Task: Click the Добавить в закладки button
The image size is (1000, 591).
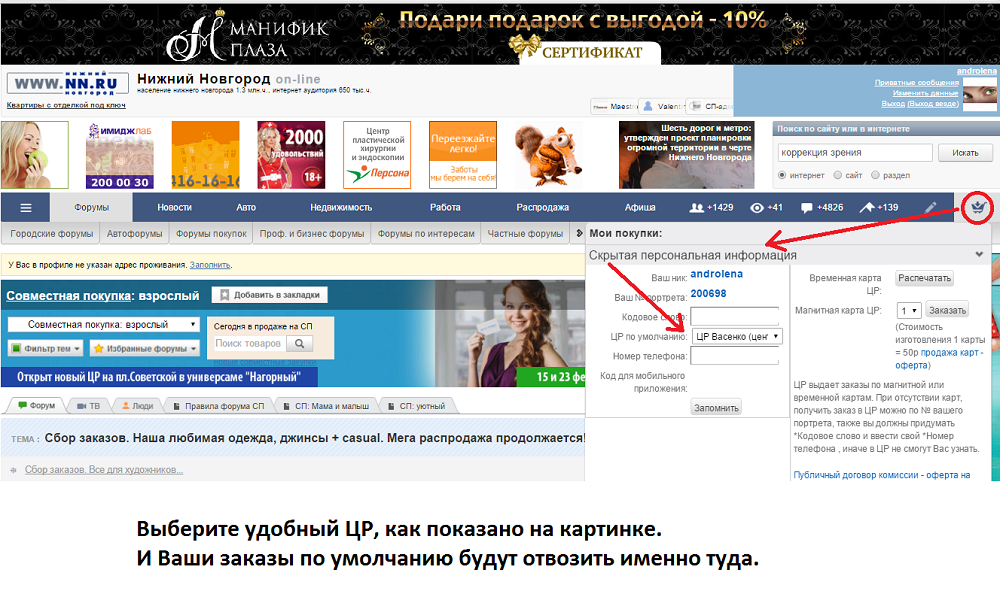Action: click(x=270, y=295)
